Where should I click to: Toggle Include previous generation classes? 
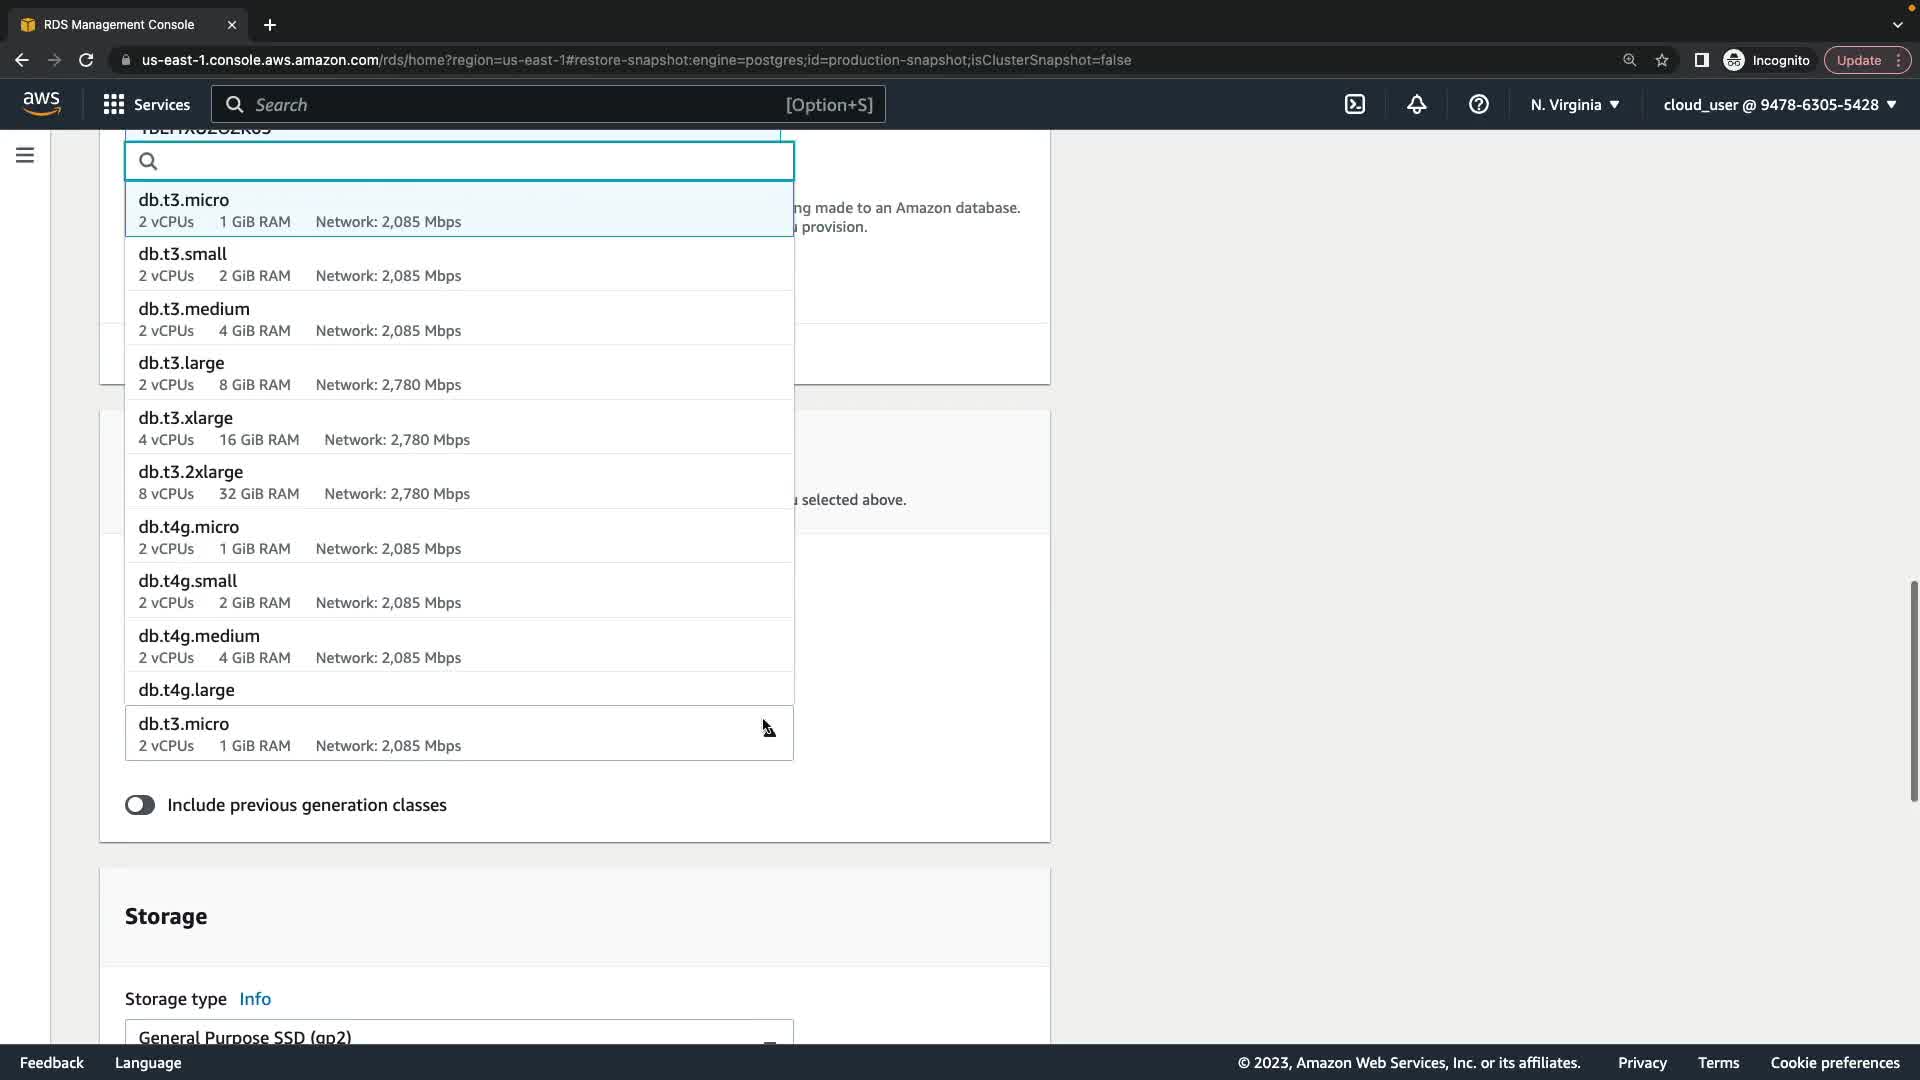tap(140, 805)
